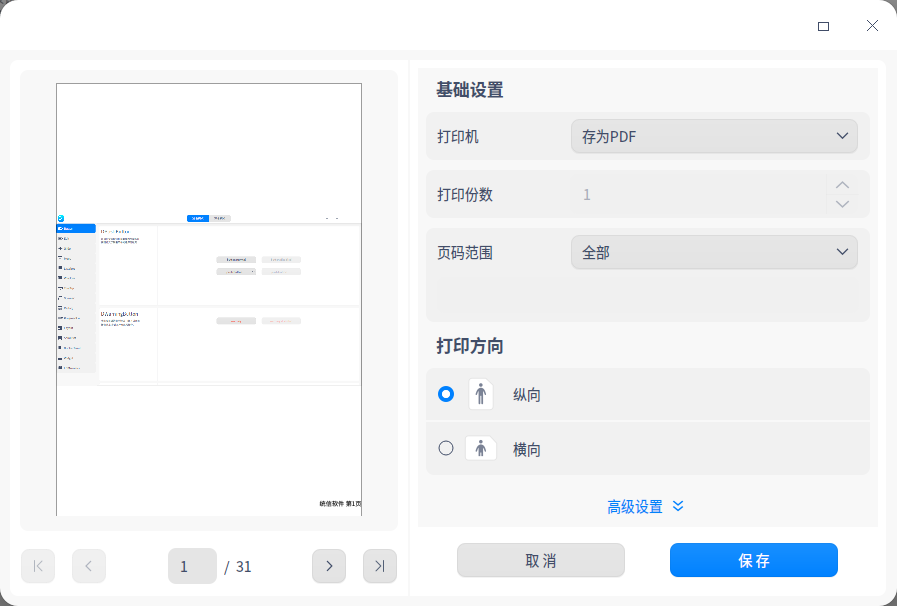Jump to the last preview page
Screen dimensions: 897x606
[x=380, y=566]
